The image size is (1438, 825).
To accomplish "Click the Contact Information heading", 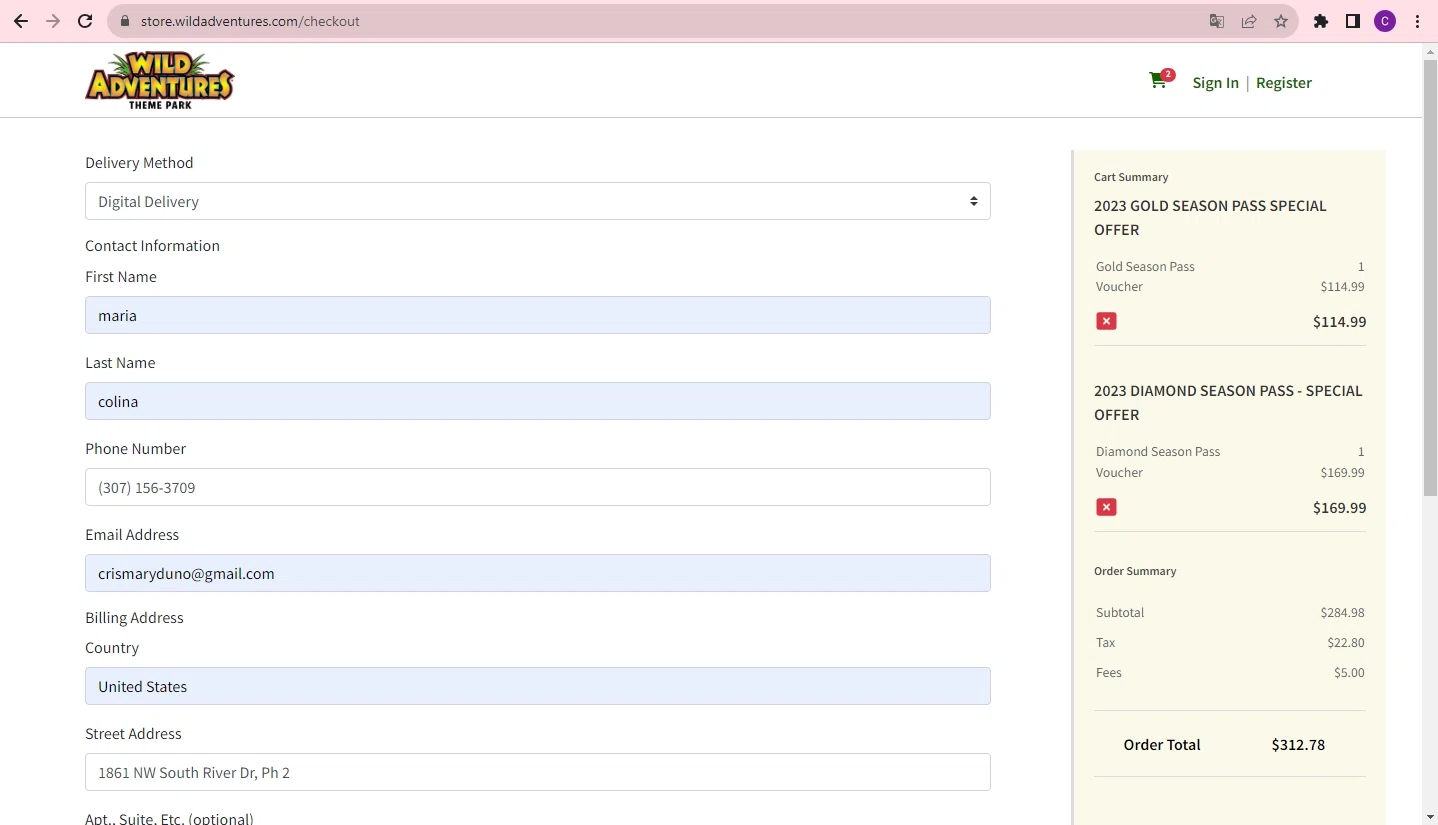I will click(152, 246).
